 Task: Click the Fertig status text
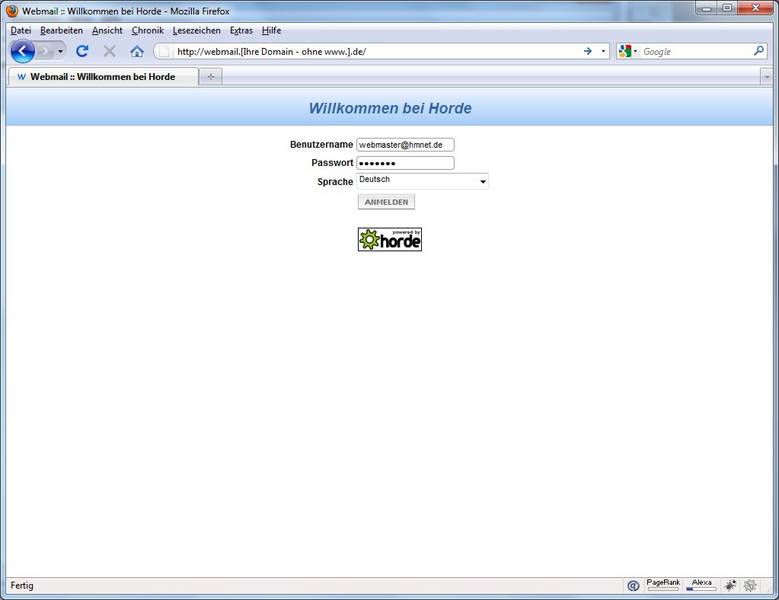click(22, 586)
